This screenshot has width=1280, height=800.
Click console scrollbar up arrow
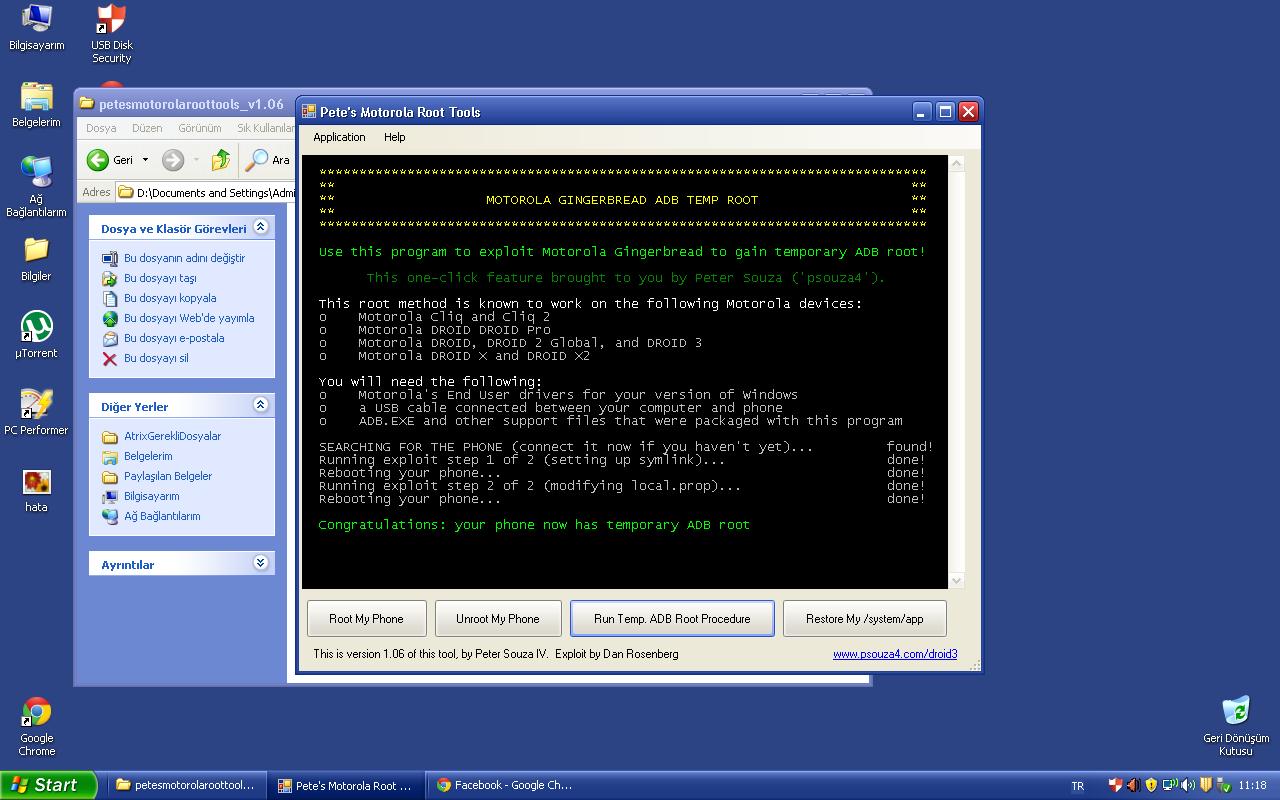(x=957, y=164)
